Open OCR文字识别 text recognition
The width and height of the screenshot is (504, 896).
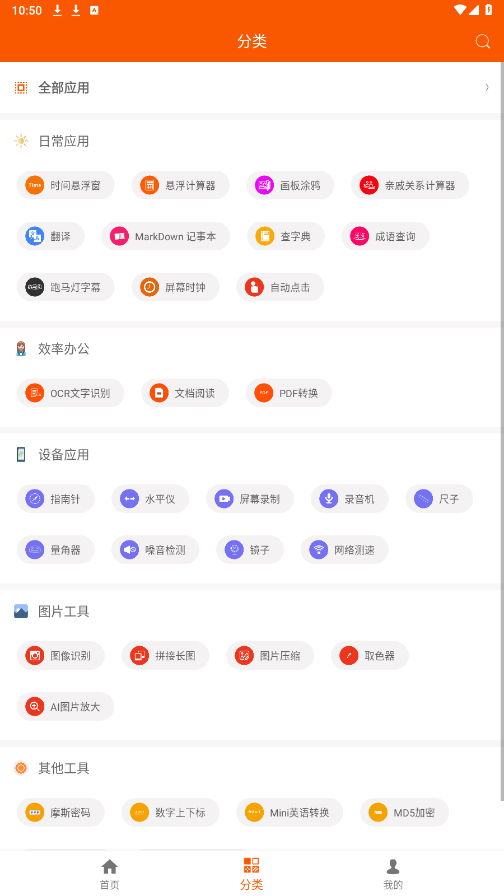pyautogui.click(x=70, y=393)
